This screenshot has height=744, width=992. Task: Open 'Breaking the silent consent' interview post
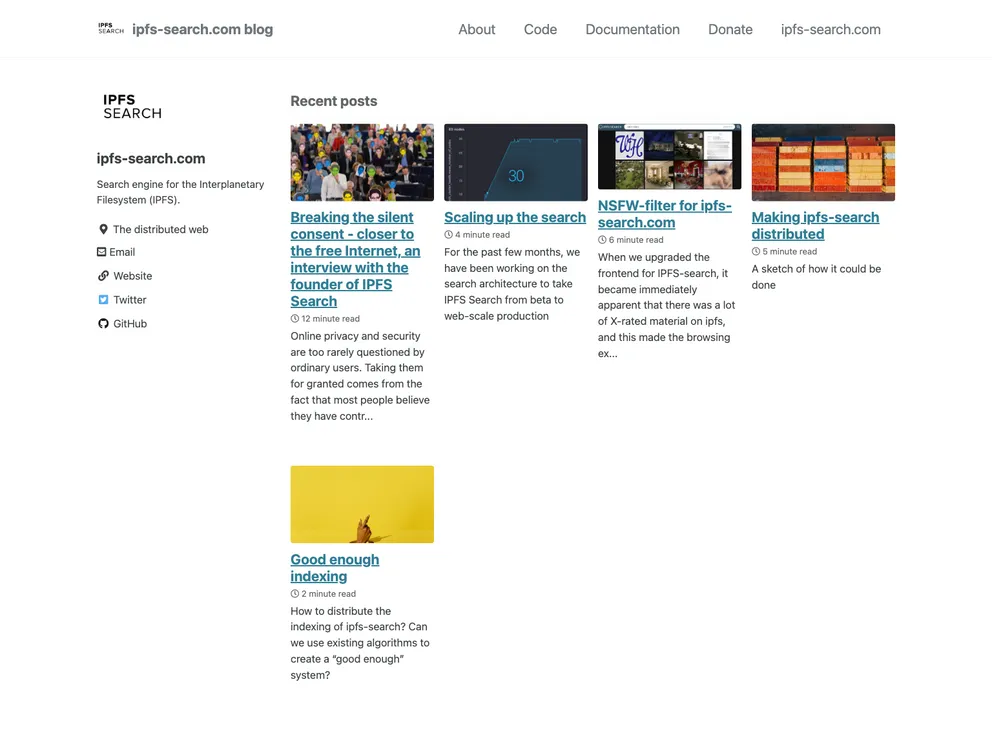point(355,259)
